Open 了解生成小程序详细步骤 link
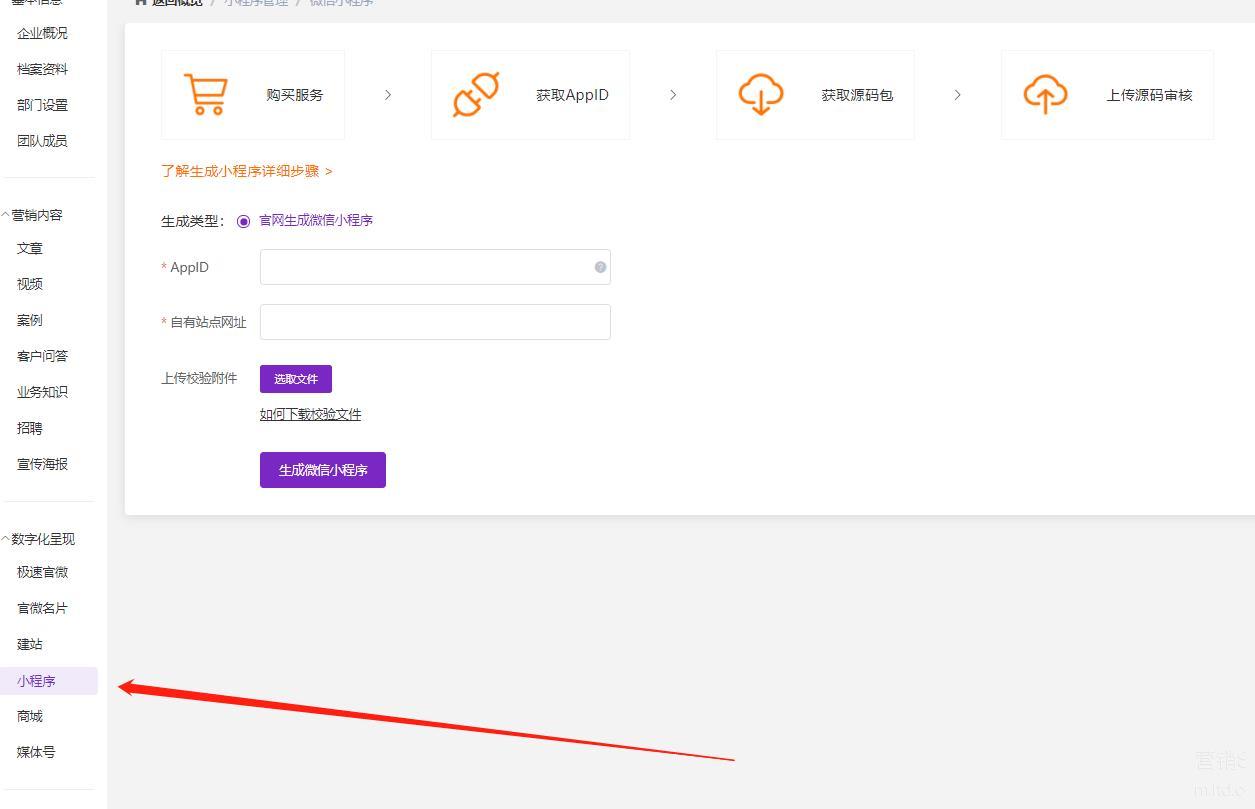 (246, 171)
